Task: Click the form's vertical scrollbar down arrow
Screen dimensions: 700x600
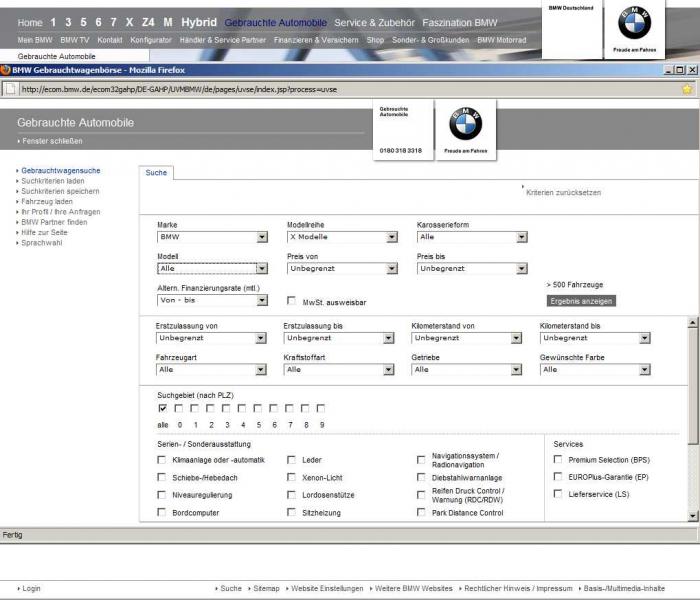Action: [x=693, y=515]
